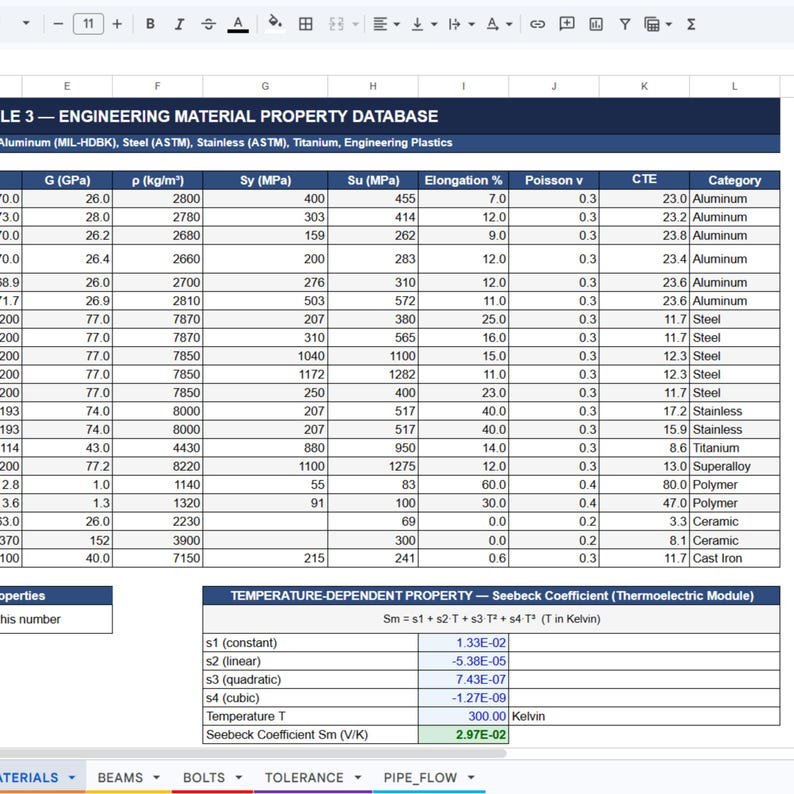Select the s1 constant value 1.33E-02
Screen dimensions: 794x794
point(463,643)
